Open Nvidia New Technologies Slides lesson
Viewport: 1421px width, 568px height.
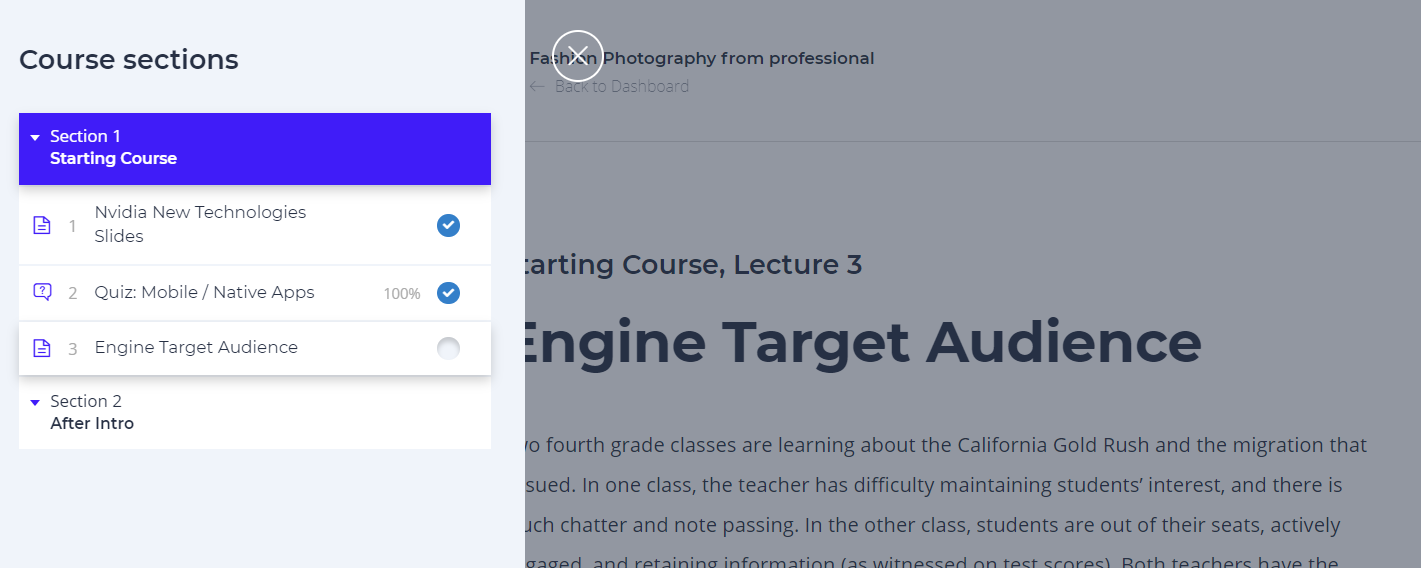200,224
